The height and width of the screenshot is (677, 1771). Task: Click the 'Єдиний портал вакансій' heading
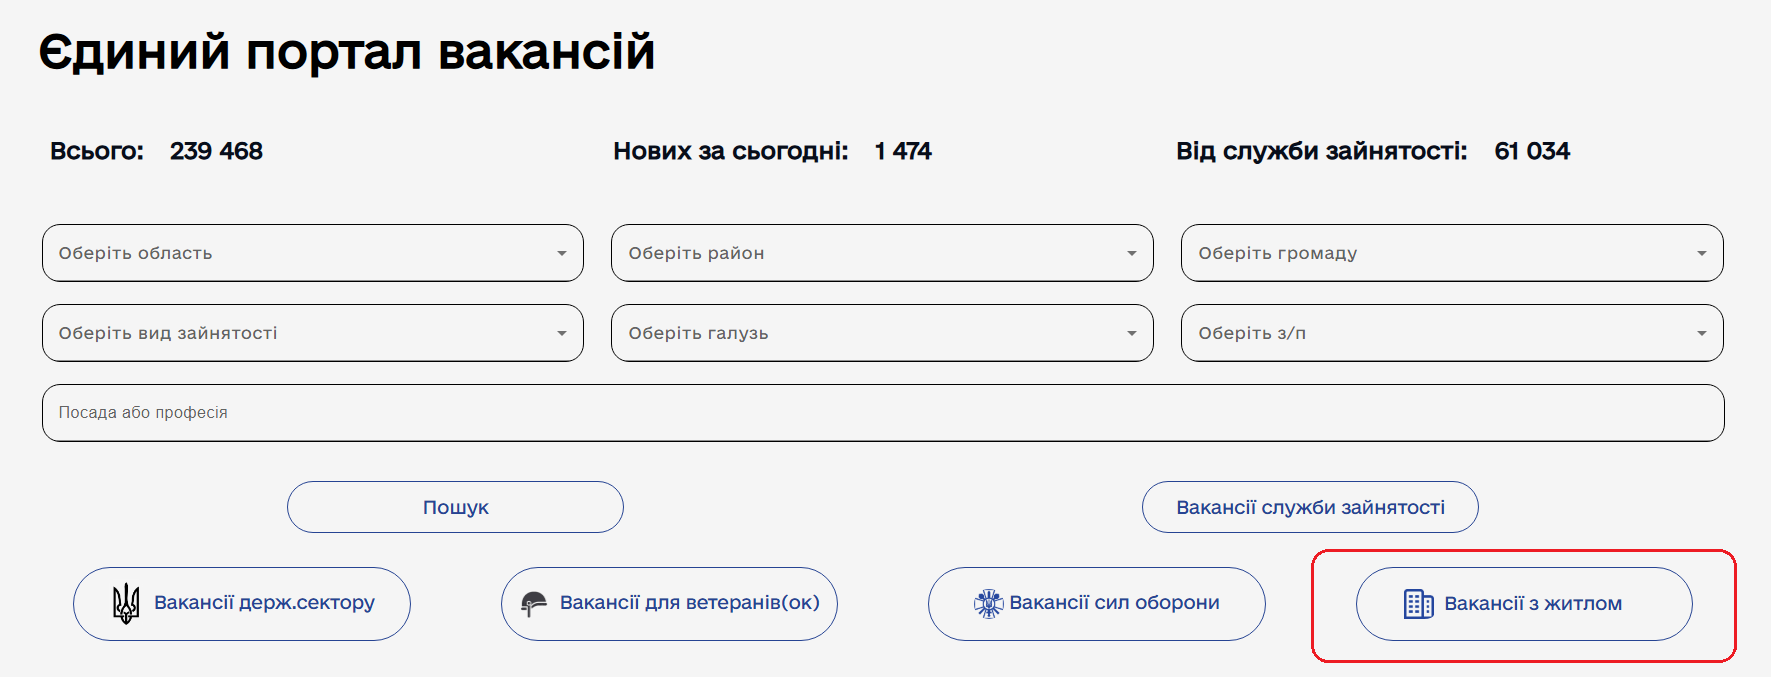[x=346, y=52]
